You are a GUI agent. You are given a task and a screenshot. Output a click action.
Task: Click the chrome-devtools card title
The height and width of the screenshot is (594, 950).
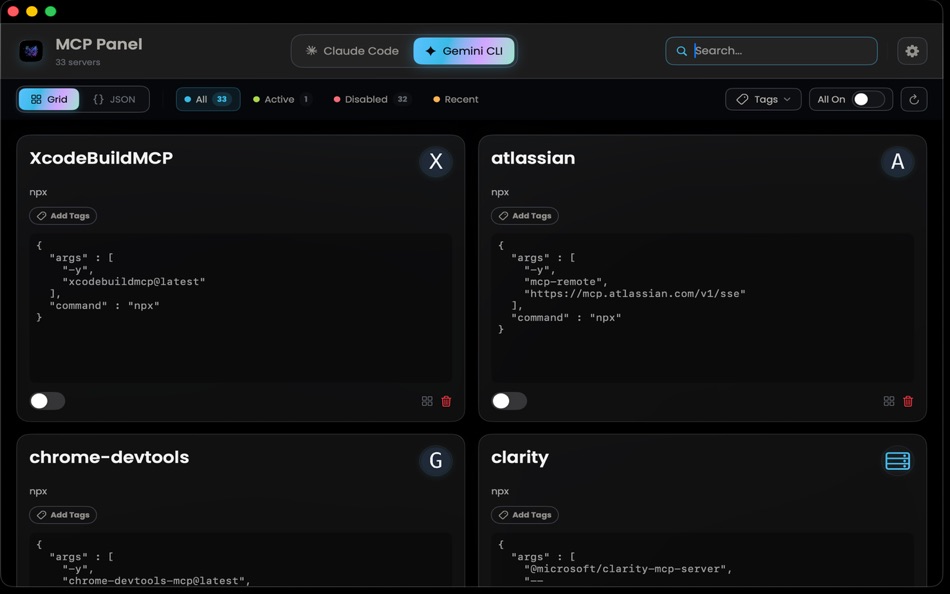[x=109, y=457]
